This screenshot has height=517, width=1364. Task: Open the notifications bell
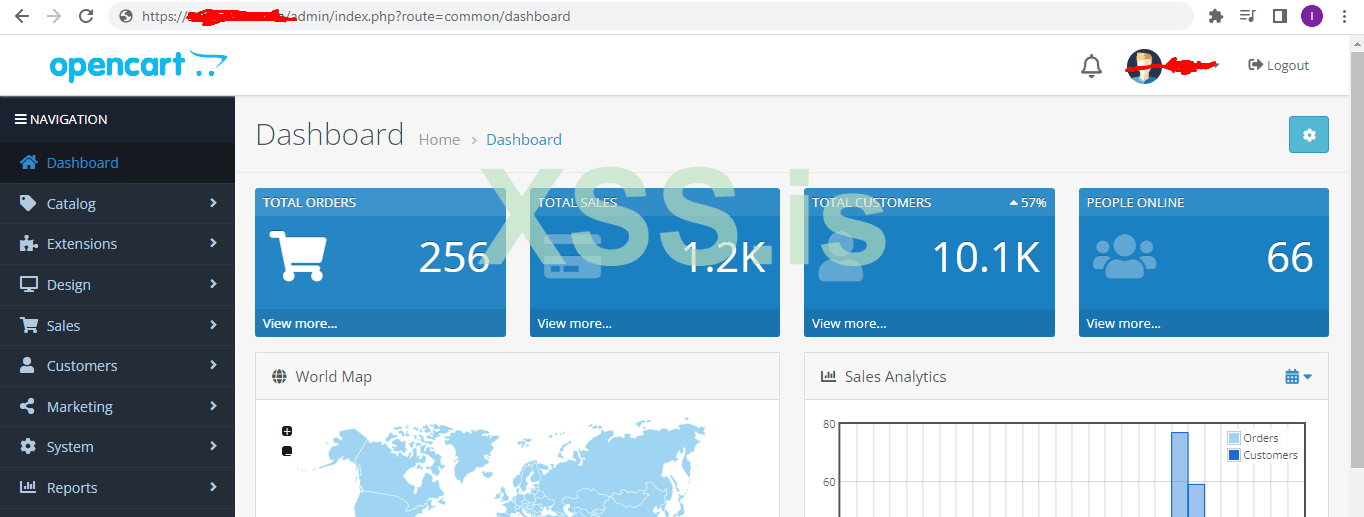(1091, 66)
